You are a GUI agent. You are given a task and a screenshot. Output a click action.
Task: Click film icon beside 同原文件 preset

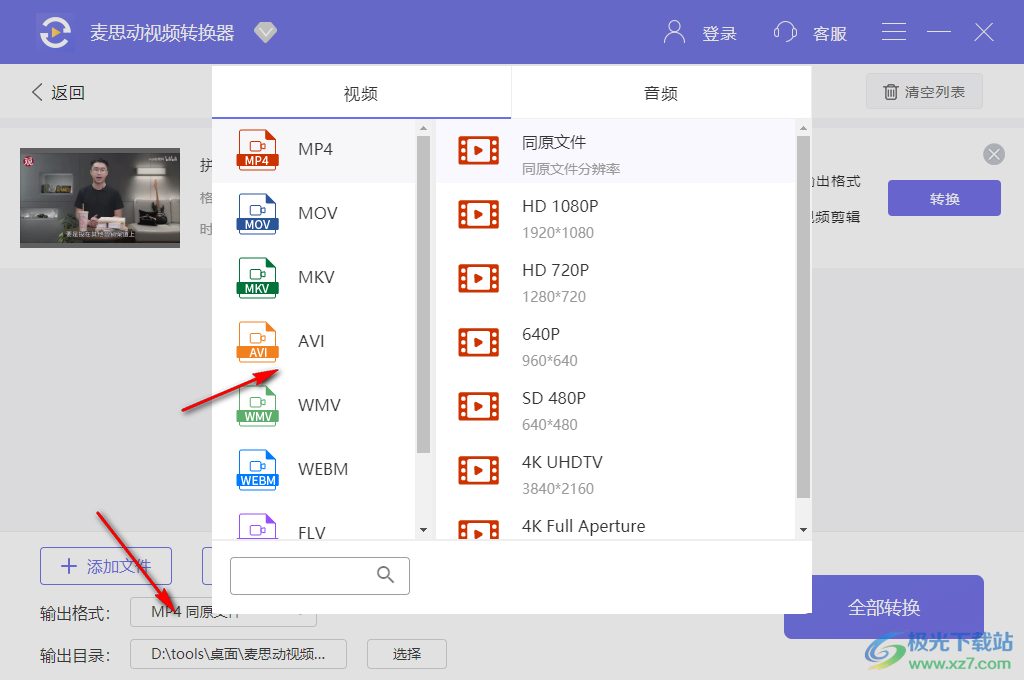[x=478, y=150]
